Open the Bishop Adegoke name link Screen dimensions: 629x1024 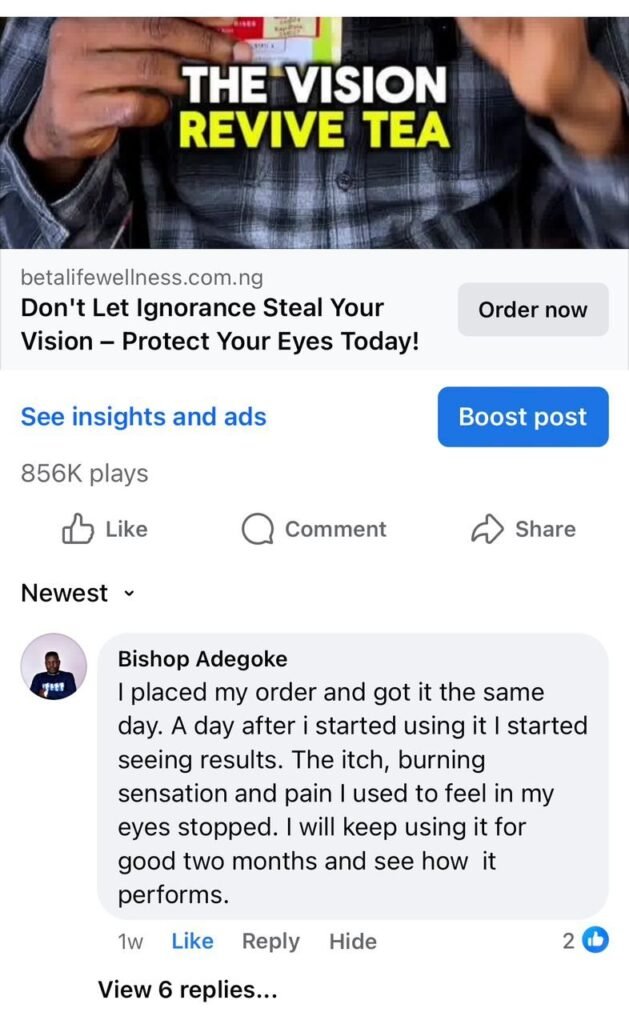click(x=202, y=659)
